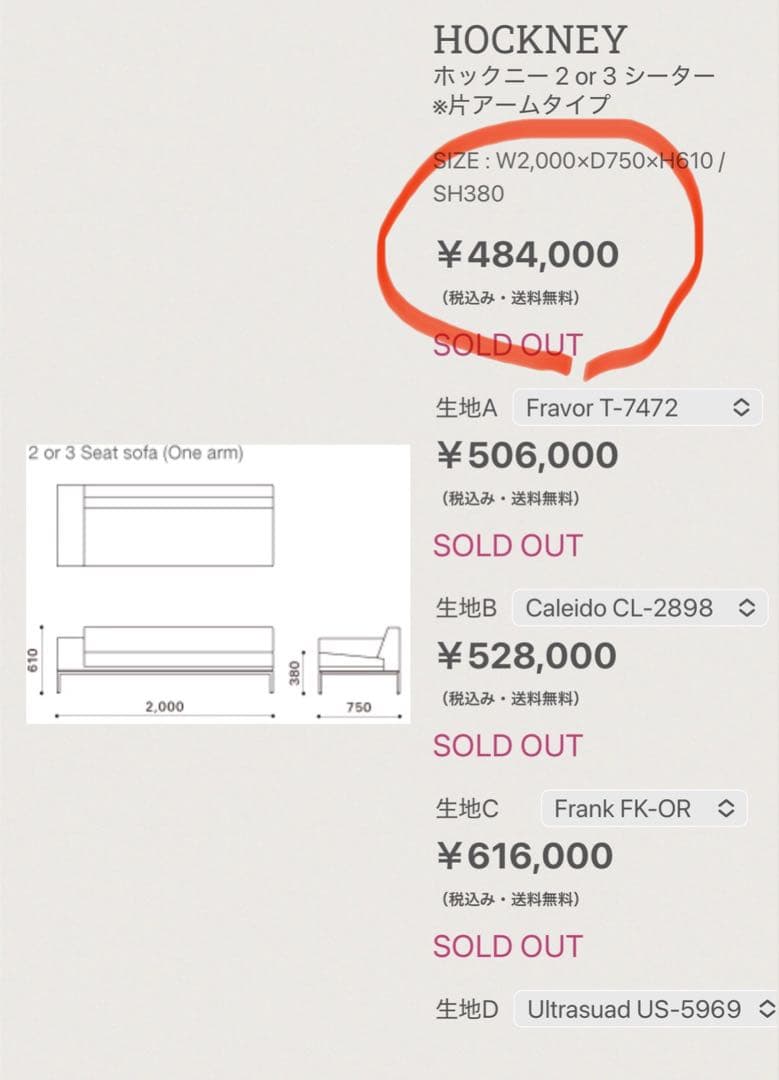Expand the Ultrasuad US-5969 fabric dropdown
Image resolution: width=779 pixels, height=1080 pixels.
point(647,1009)
